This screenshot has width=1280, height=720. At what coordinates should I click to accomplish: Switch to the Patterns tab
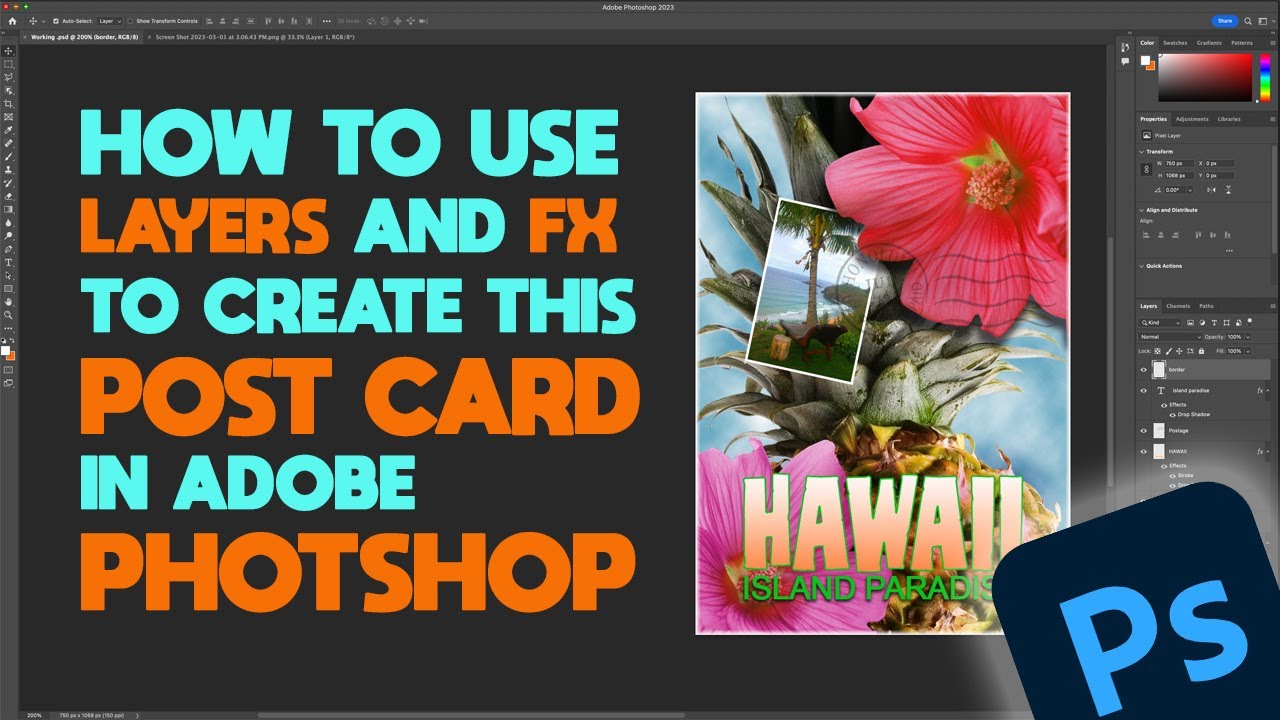pos(1242,43)
